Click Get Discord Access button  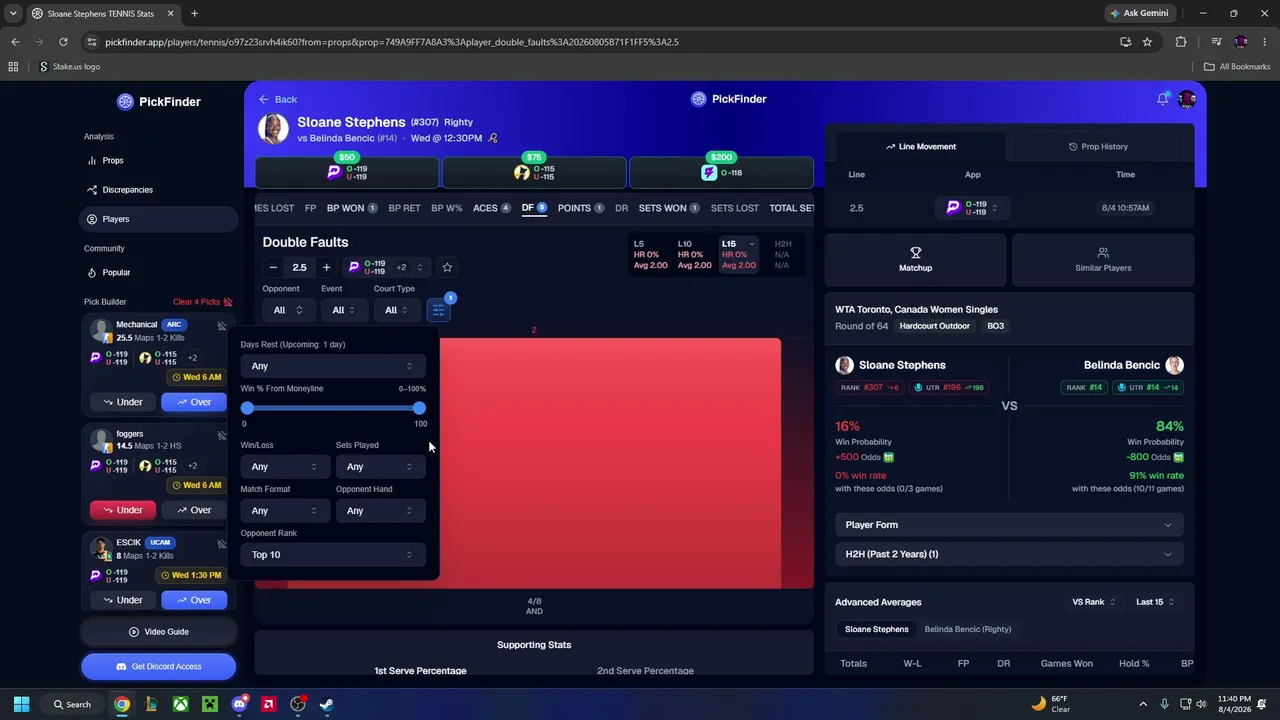coord(159,666)
